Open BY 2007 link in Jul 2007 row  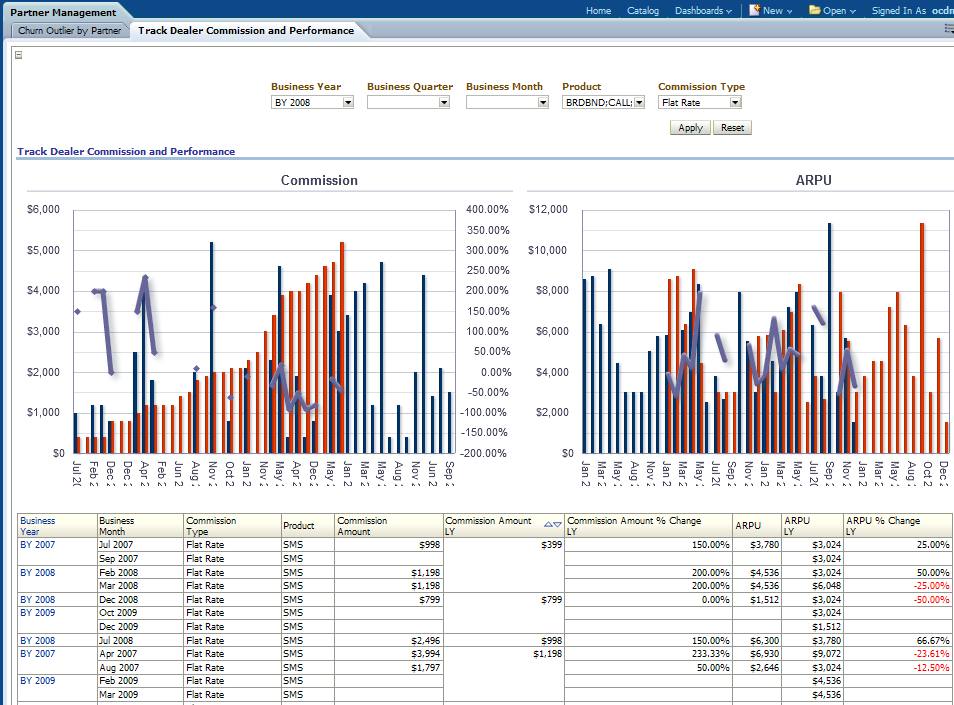click(x=38, y=545)
